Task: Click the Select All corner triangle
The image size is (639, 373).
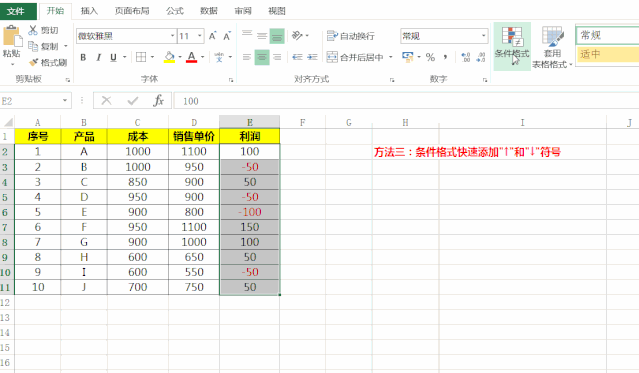Action: [x=7, y=122]
